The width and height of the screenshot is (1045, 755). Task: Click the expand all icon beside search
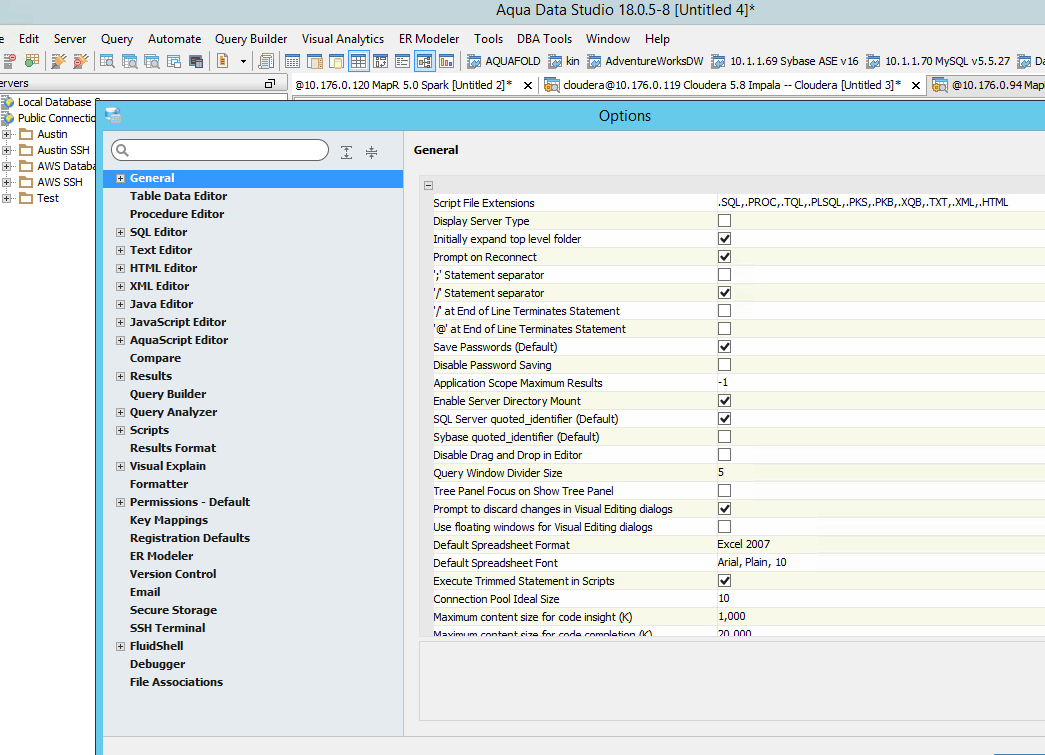tap(346, 152)
